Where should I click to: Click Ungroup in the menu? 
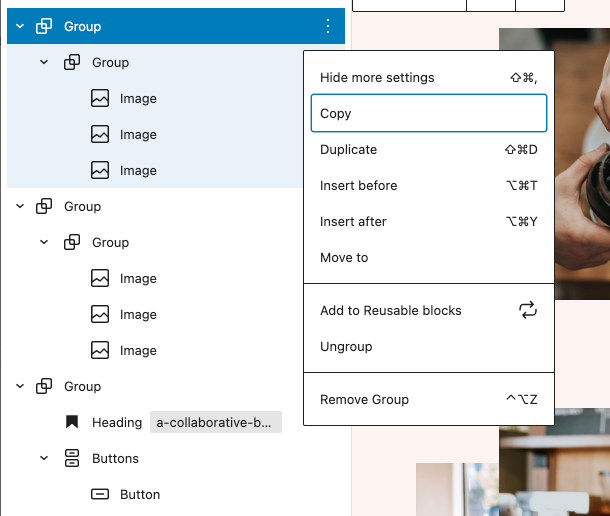pyautogui.click(x=429, y=346)
